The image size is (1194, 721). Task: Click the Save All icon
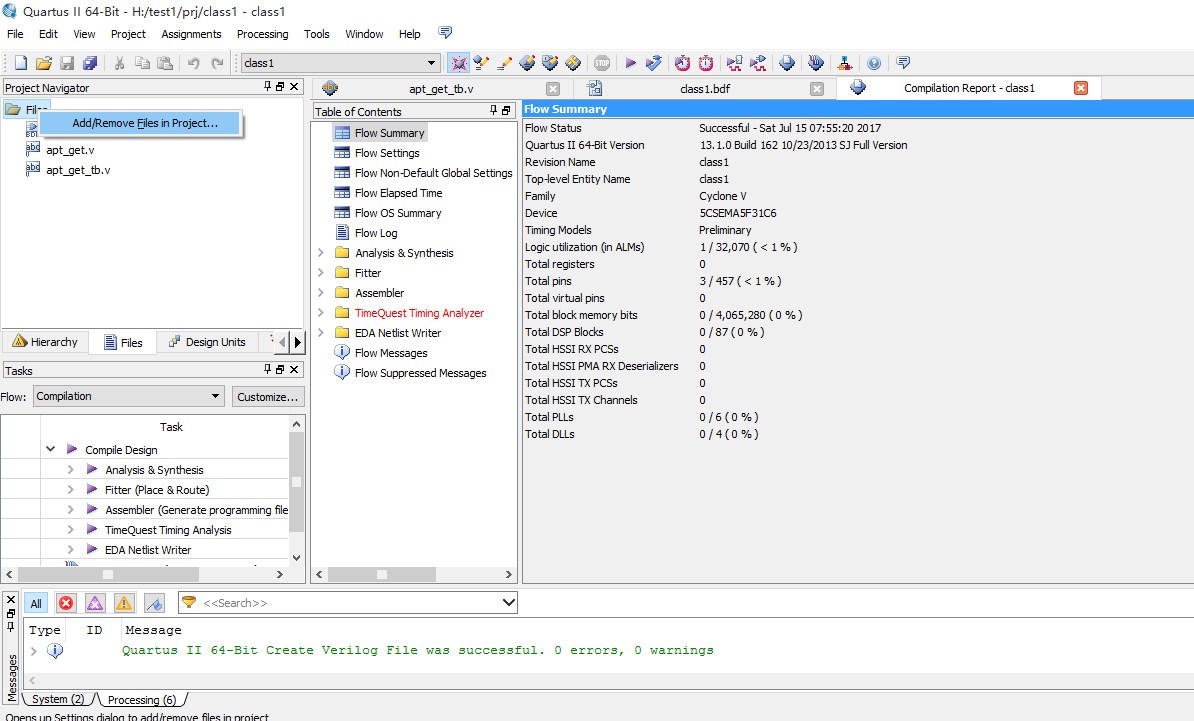[x=90, y=63]
